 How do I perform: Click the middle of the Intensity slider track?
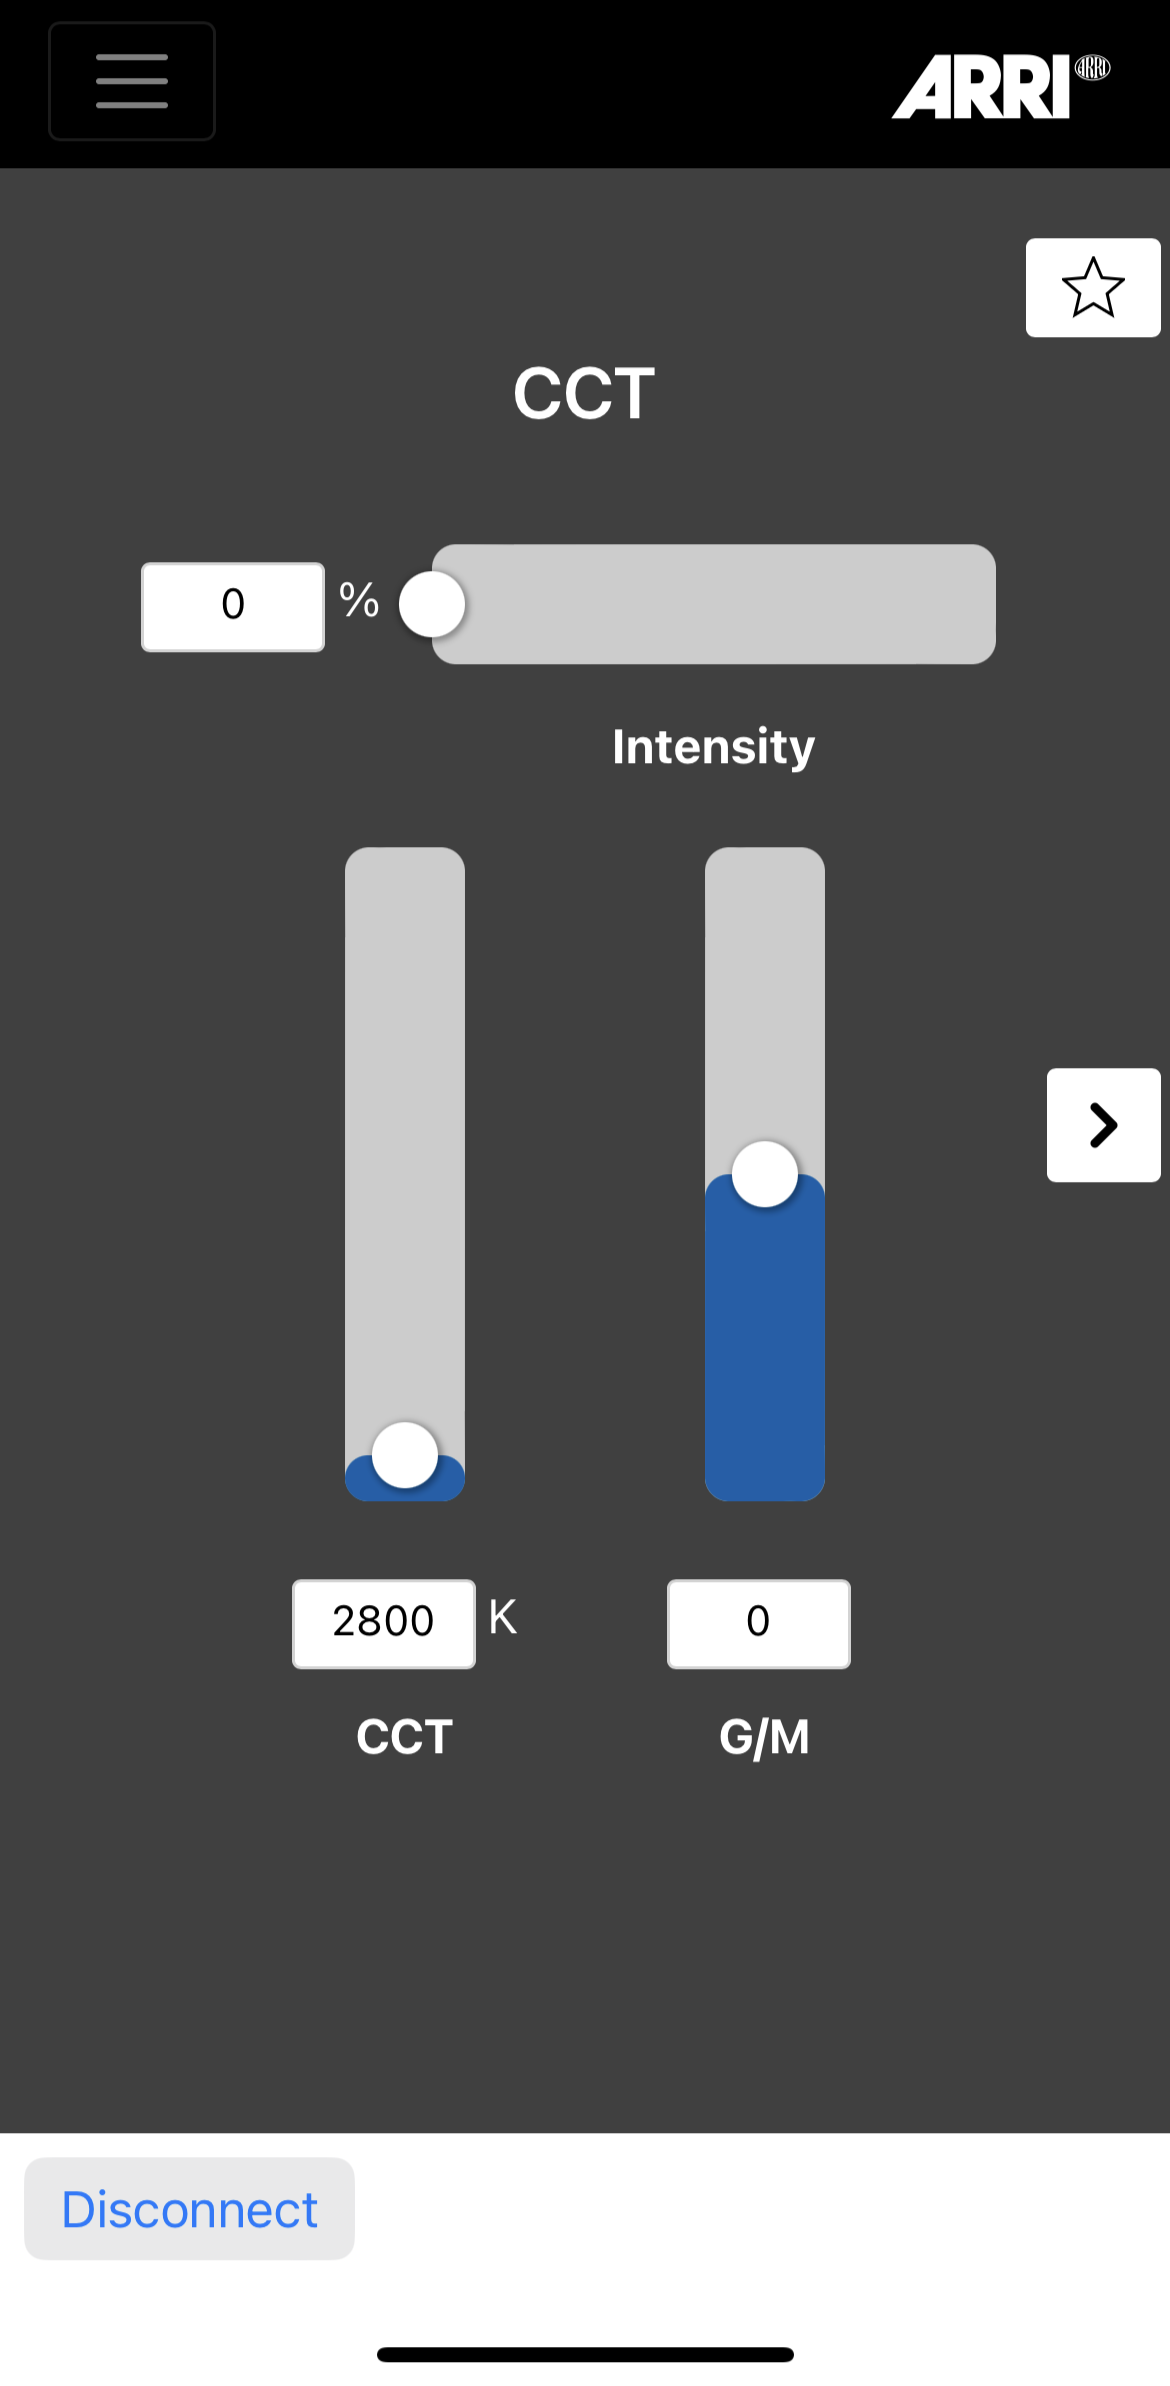714,604
